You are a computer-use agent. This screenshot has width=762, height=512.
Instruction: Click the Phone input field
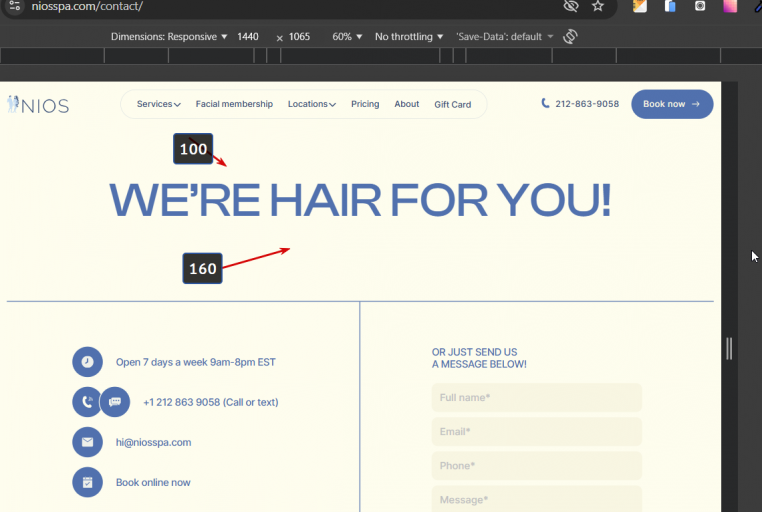pyautogui.click(x=537, y=465)
